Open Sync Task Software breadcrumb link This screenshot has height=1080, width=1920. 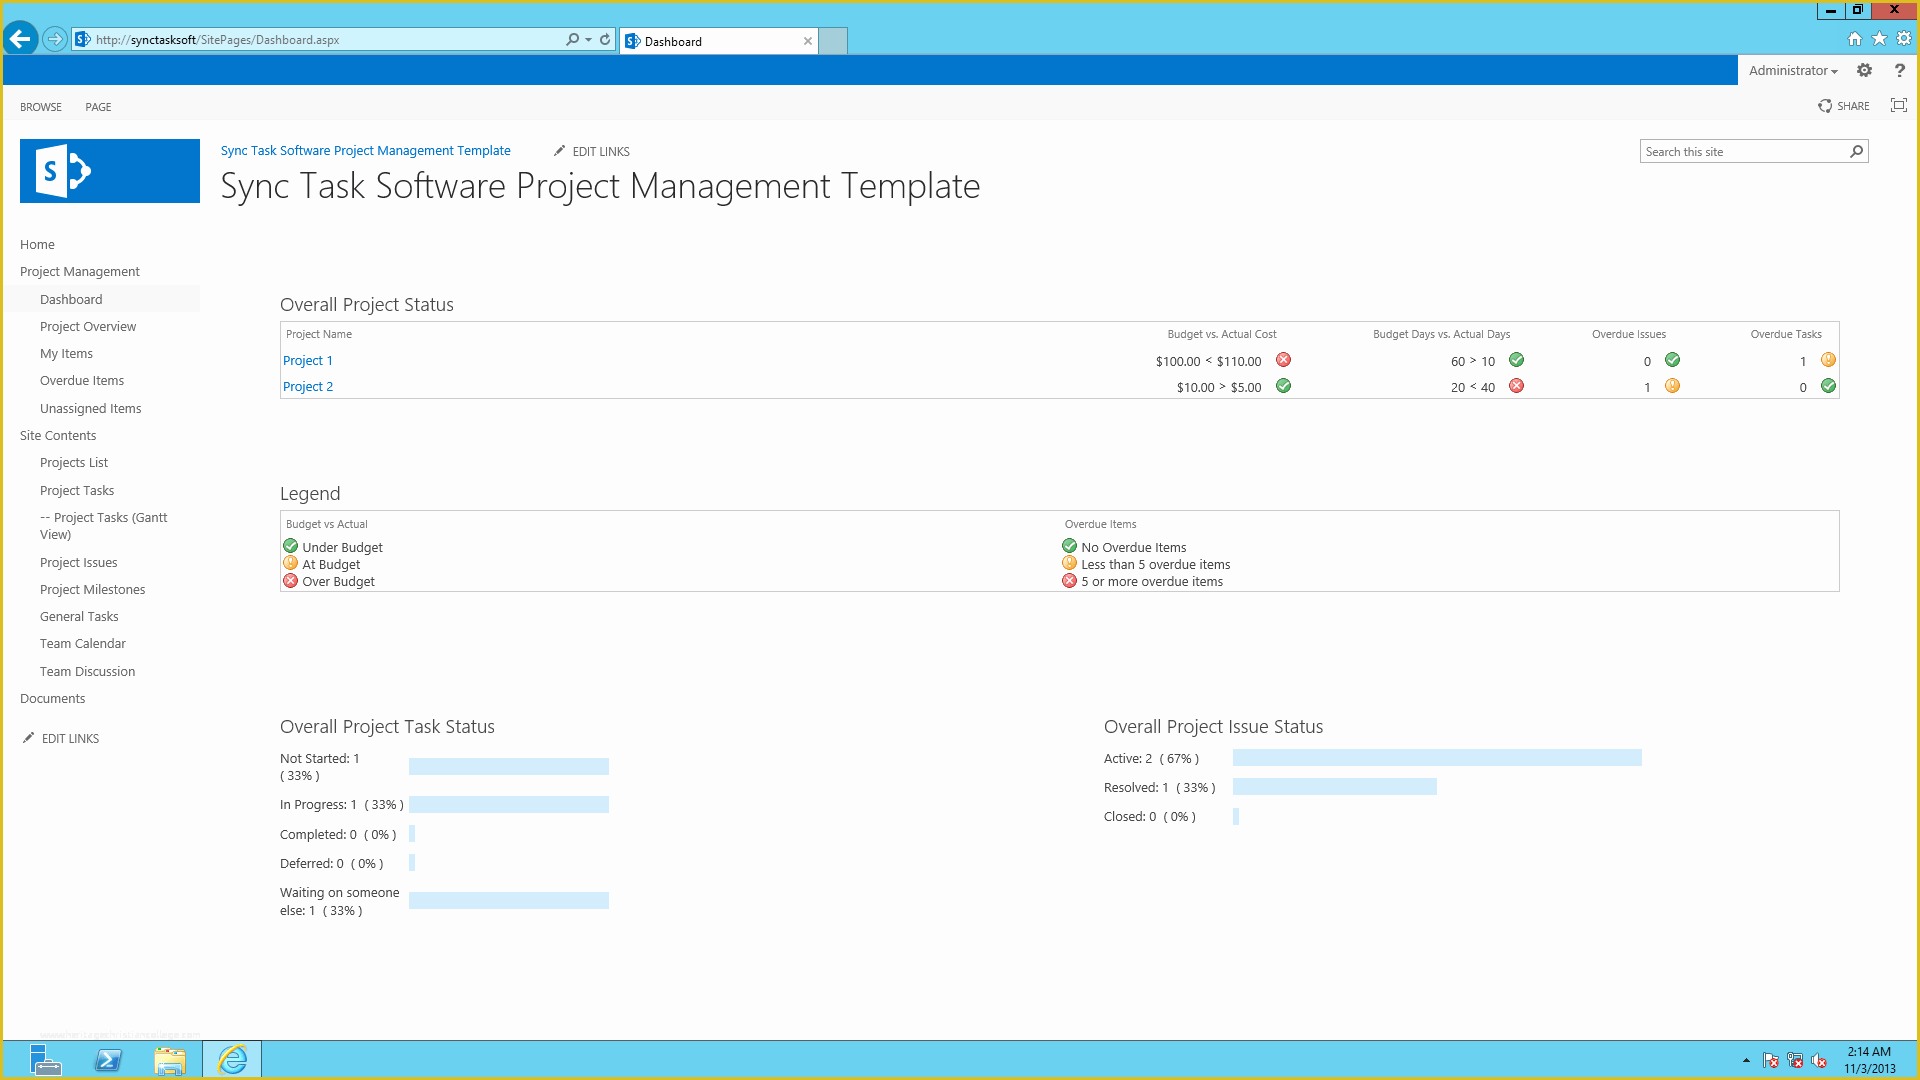click(365, 151)
